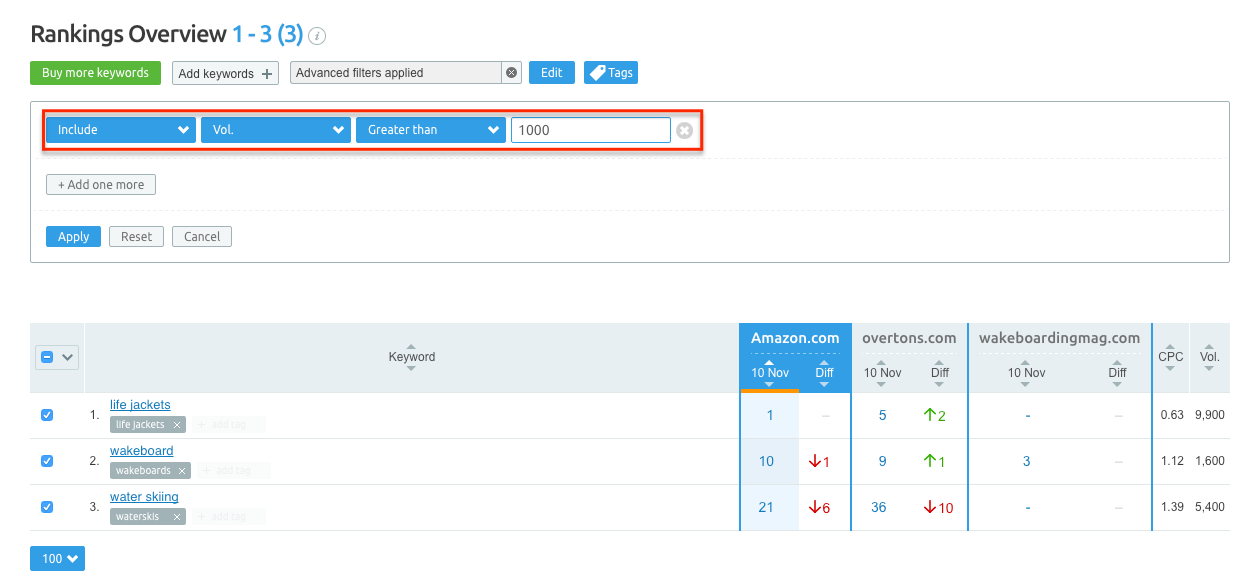1249x587 pixels.
Task: Clear the 1000 filter value using its x icon
Action: [682, 129]
